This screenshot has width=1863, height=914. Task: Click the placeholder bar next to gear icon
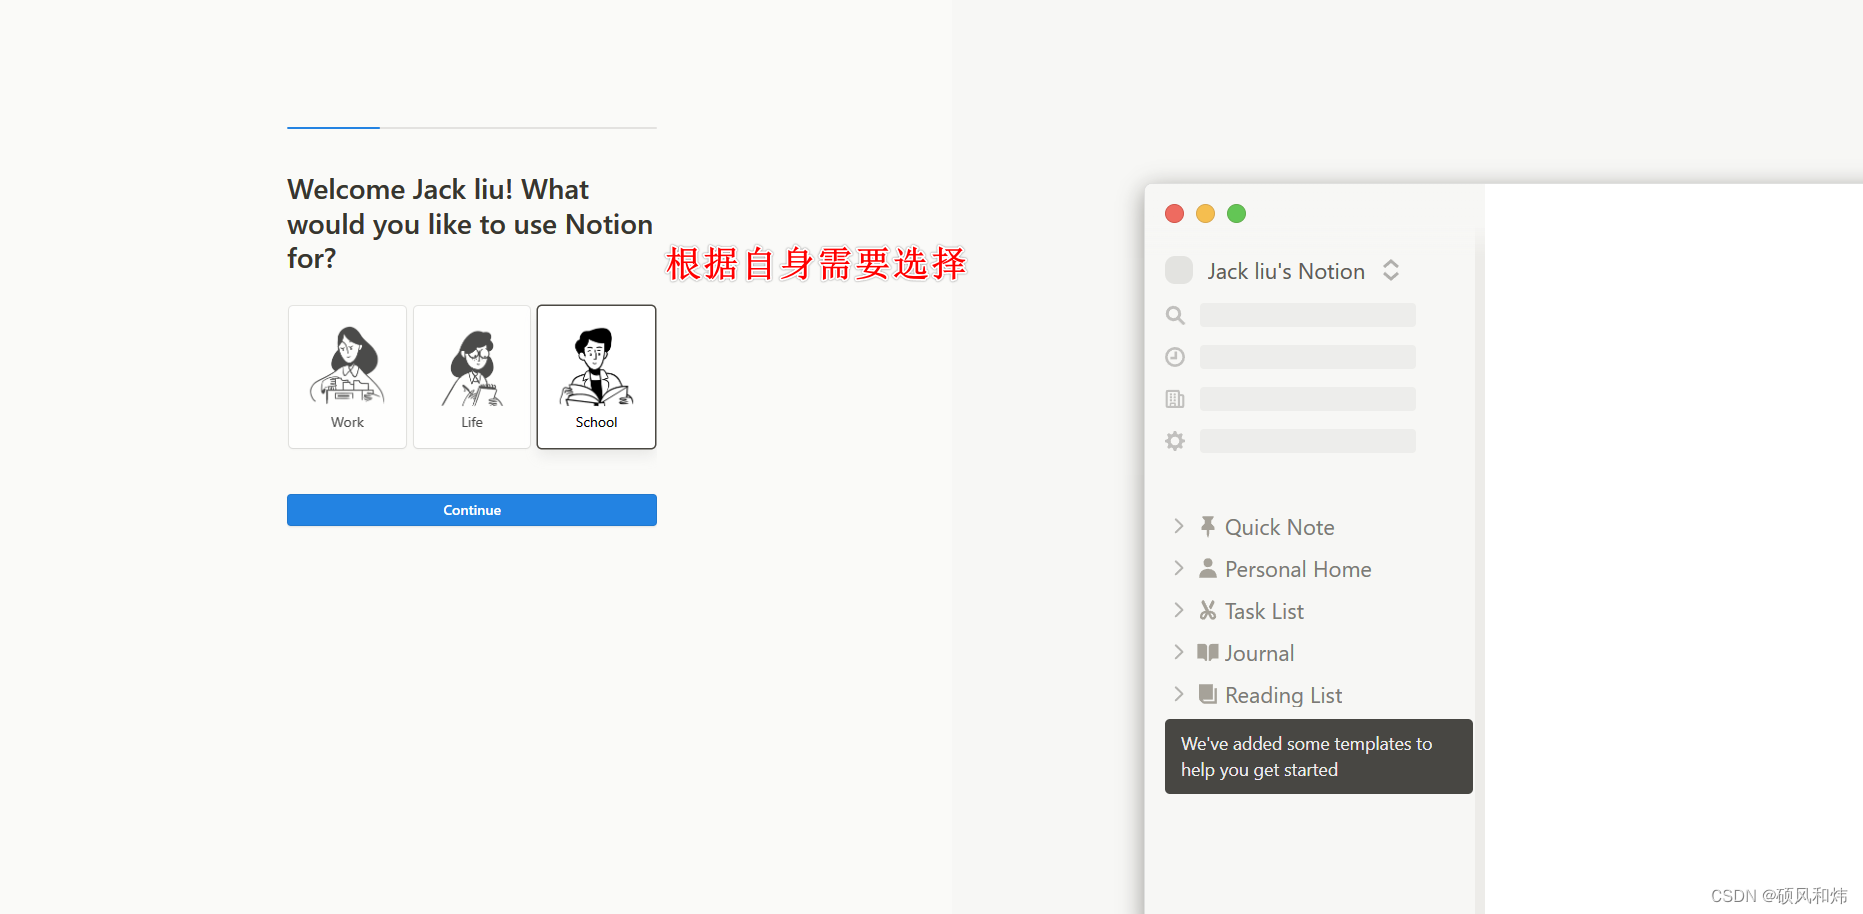[1308, 441]
